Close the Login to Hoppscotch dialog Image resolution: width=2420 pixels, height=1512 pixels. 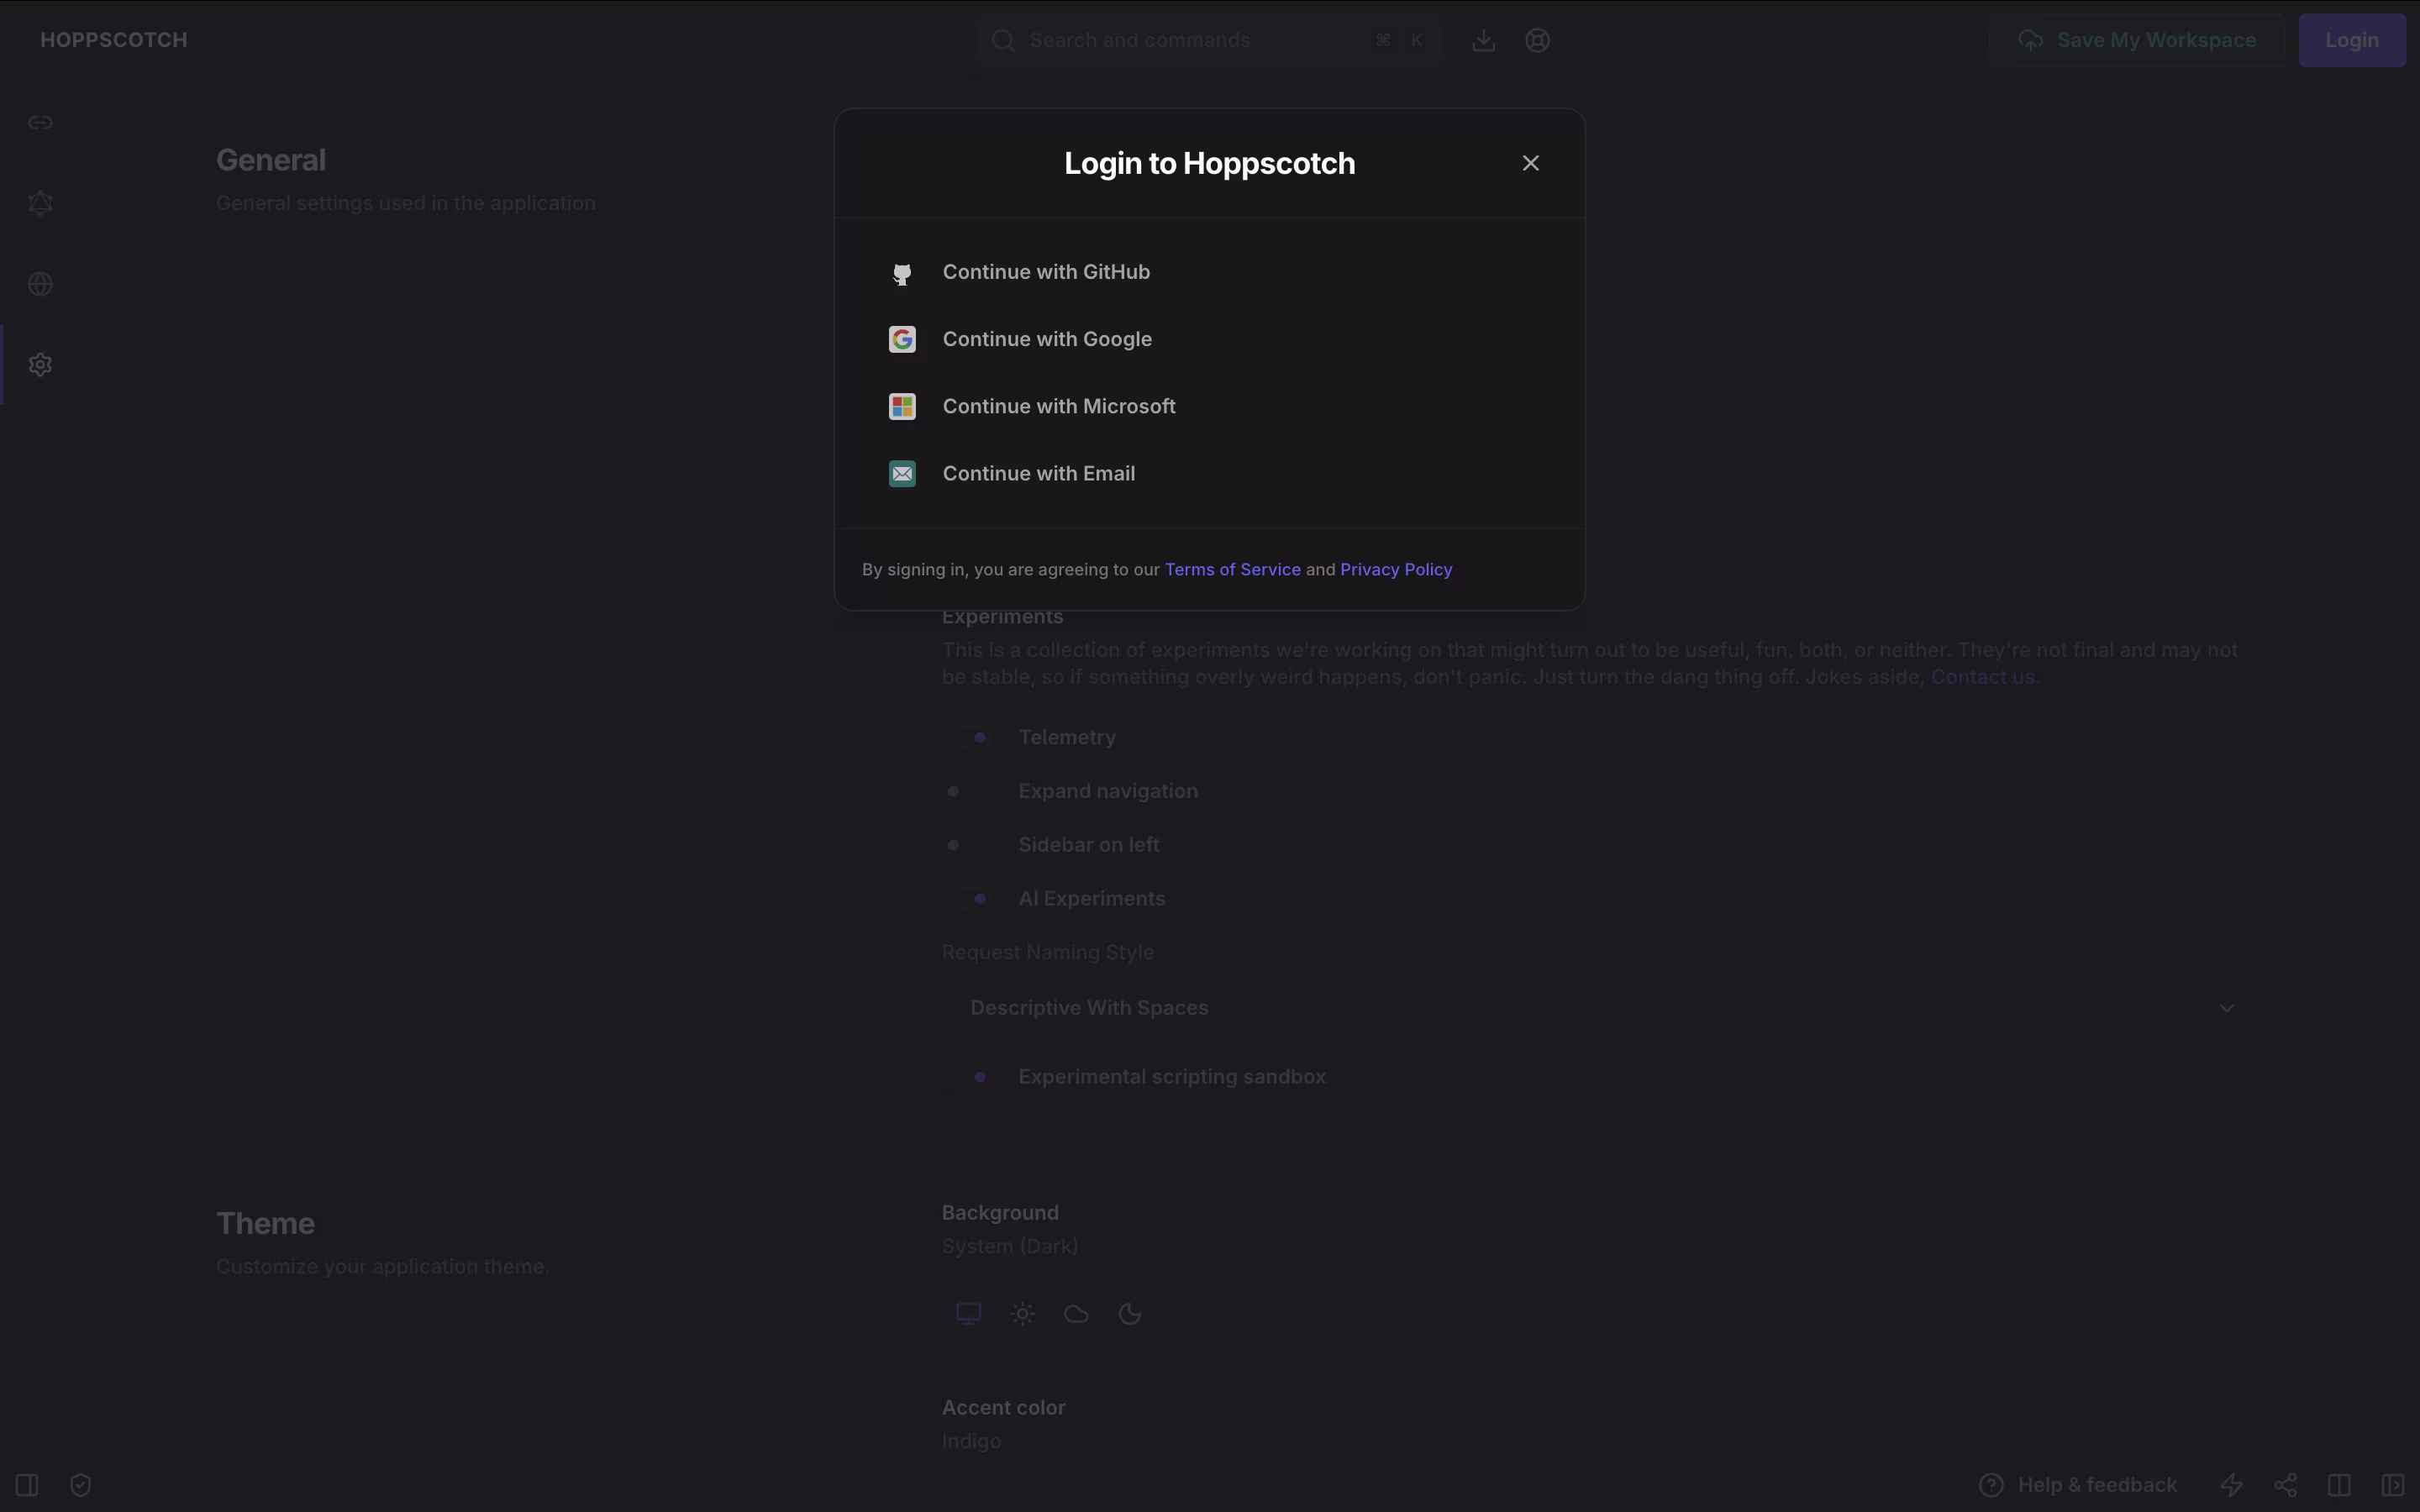click(x=1530, y=163)
